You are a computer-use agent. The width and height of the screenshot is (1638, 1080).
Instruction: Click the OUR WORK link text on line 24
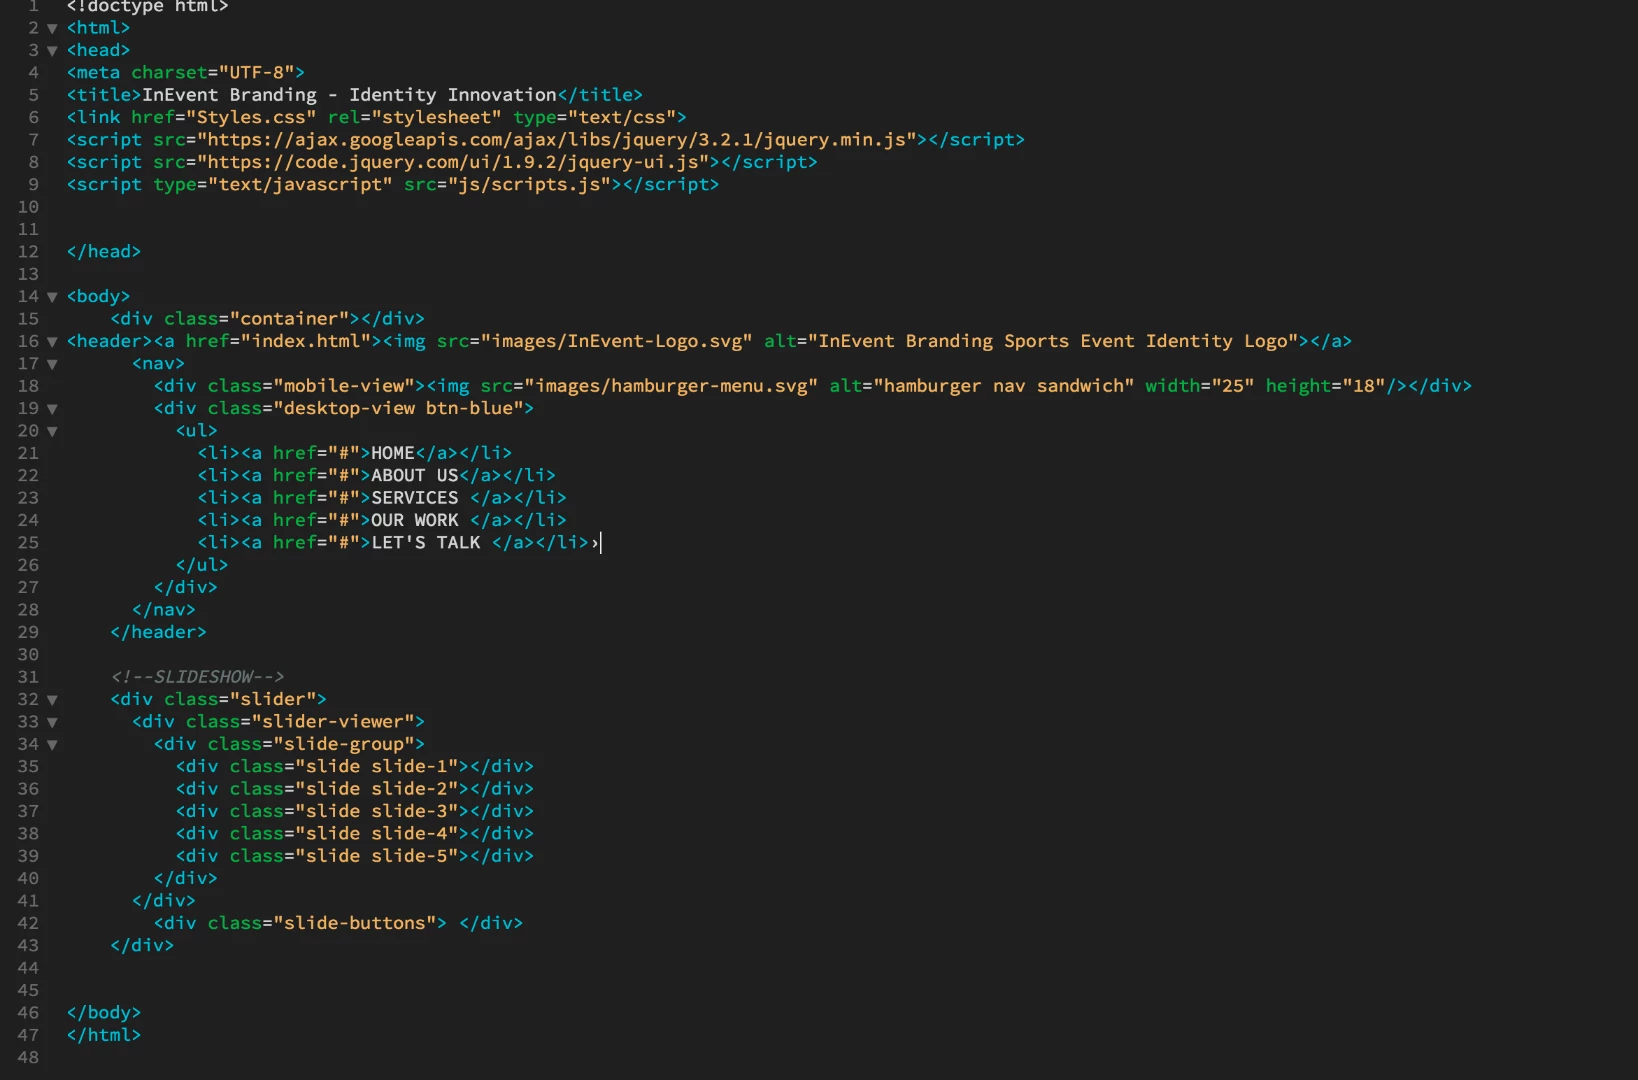click(x=415, y=520)
